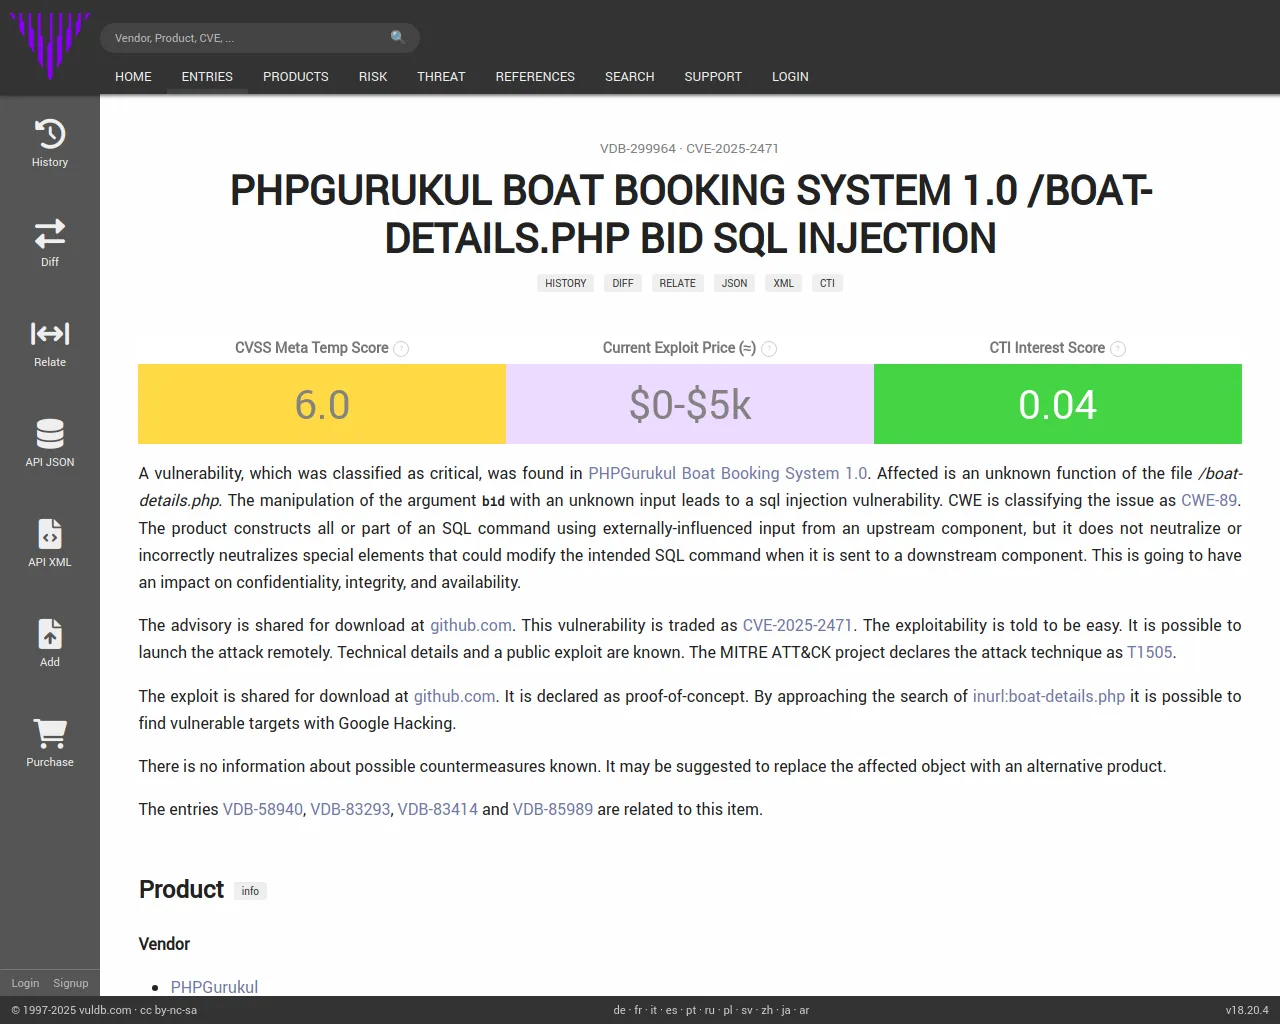Open the API XML file icon
Viewport: 1280px width, 1024px height.
[x=50, y=534]
